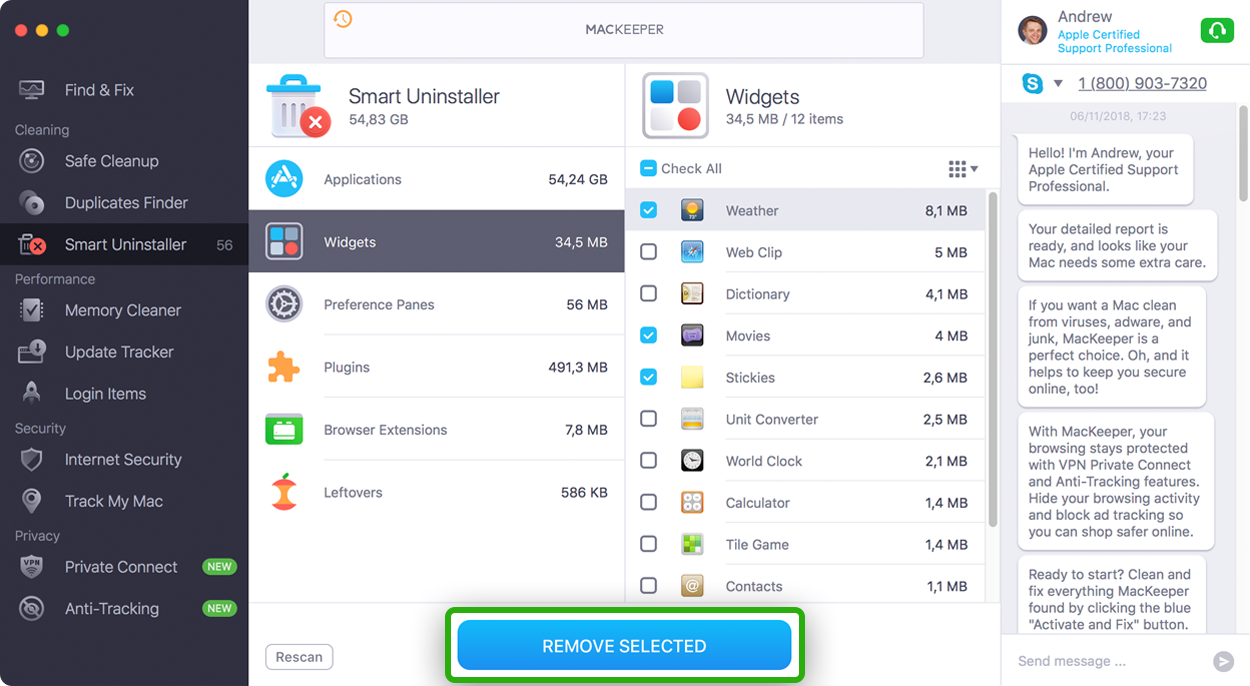Viewport: 1250px width, 686px height.
Task: Click the Applications App Store icon
Action: [x=284, y=179]
